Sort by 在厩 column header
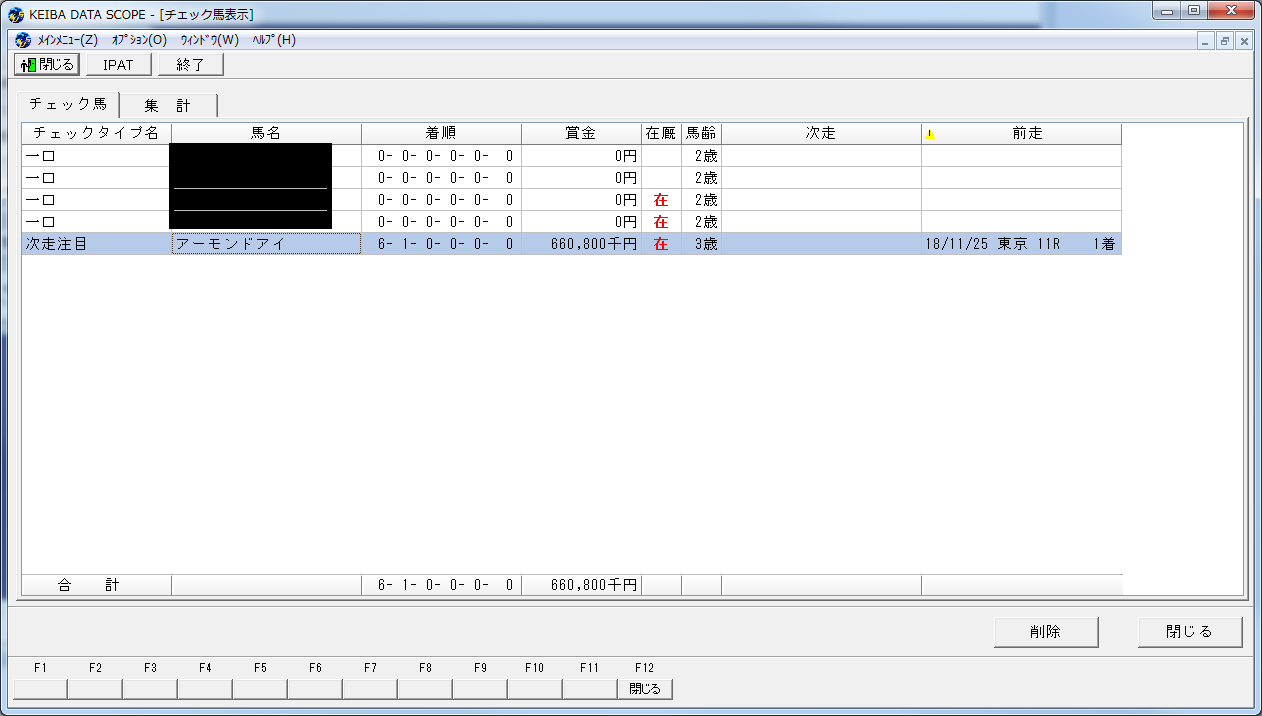 [662, 133]
